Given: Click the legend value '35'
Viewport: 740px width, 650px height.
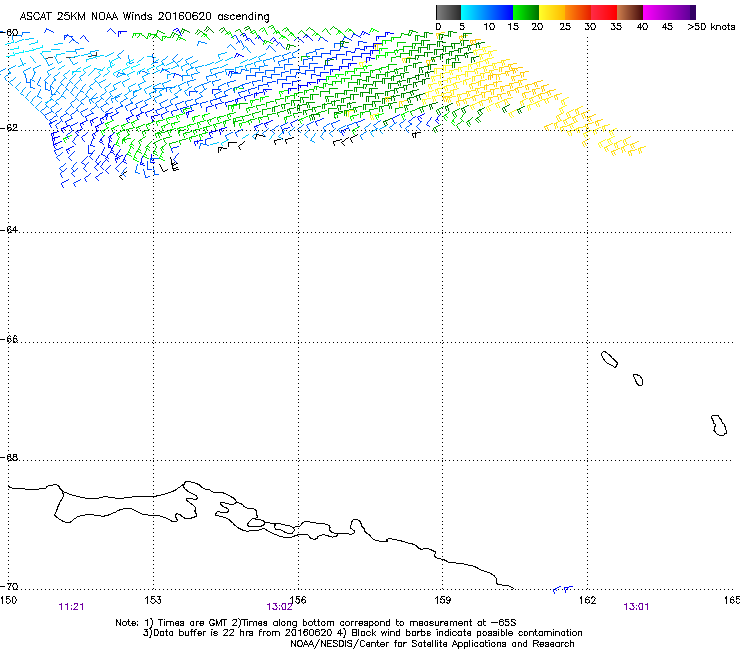Looking at the screenshot, I should pyautogui.click(x=616, y=27).
